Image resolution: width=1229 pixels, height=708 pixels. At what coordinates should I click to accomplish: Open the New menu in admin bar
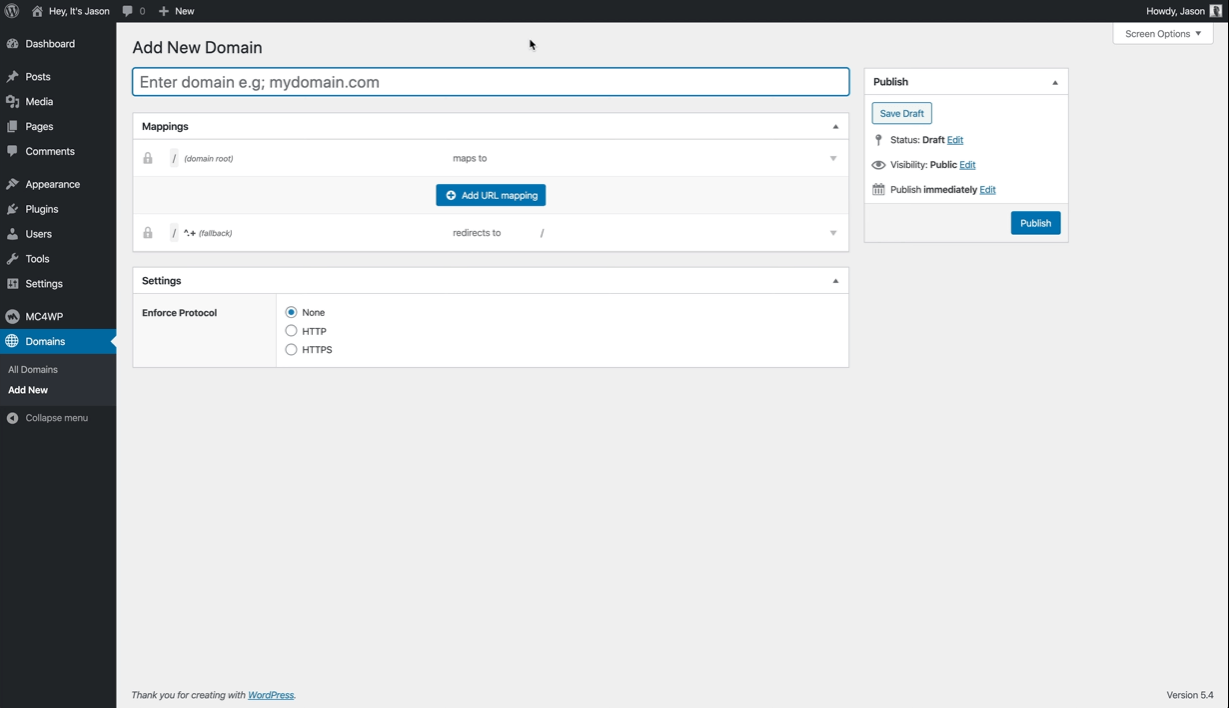click(x=175, y=11)
